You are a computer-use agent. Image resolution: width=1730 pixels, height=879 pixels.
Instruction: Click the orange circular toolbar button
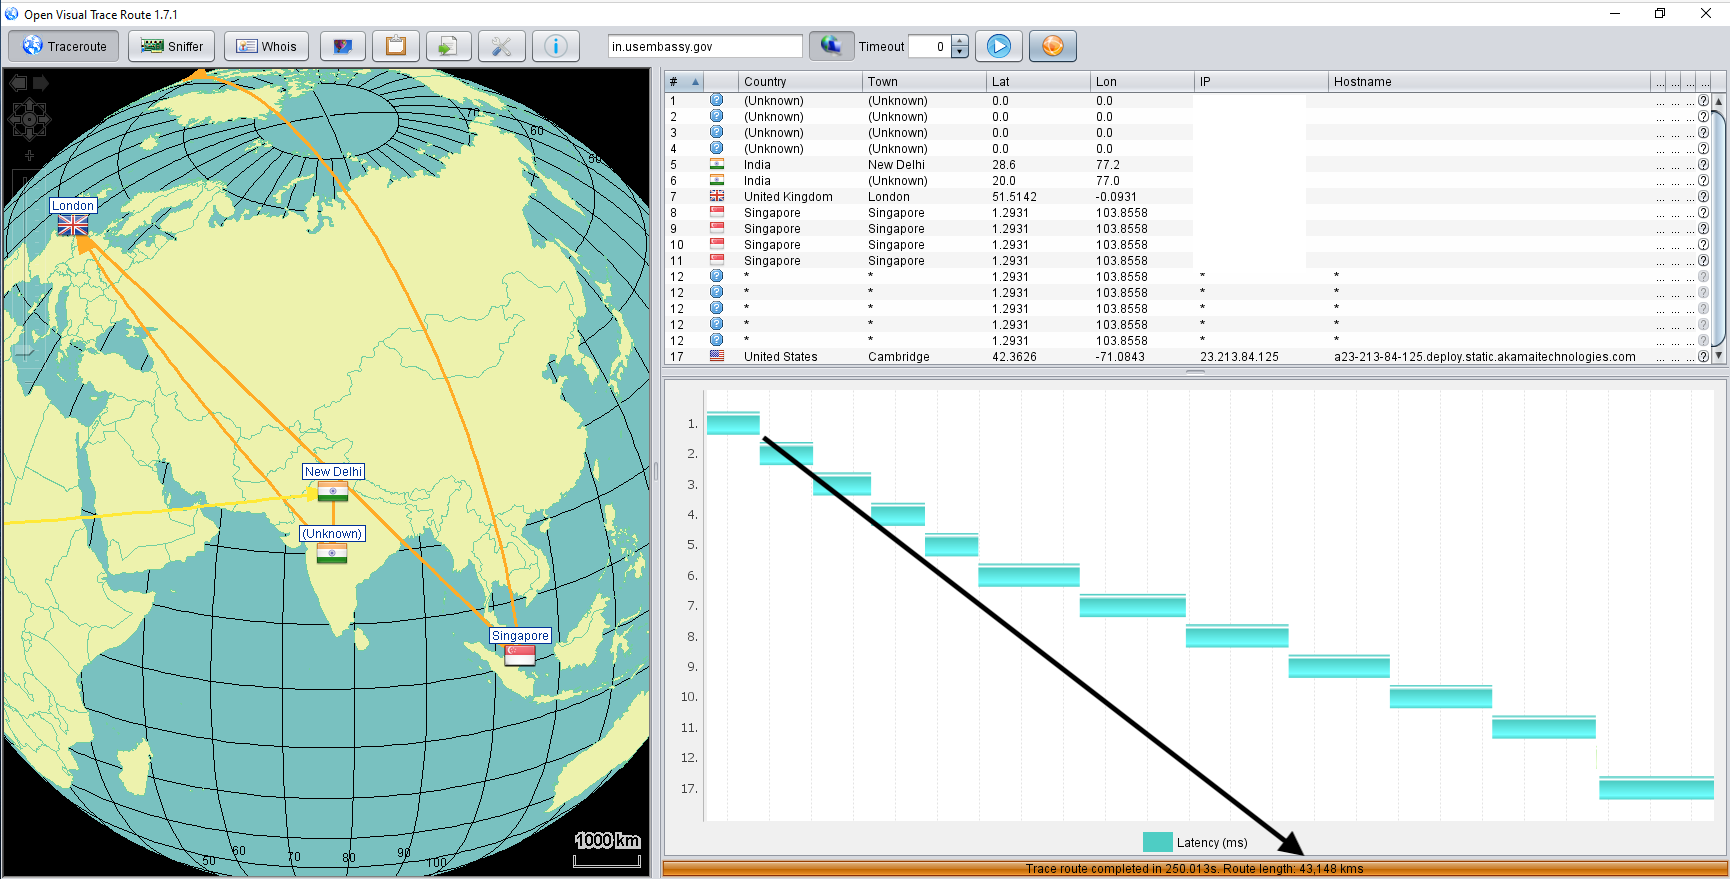pyautogui.click(x=1052, y=46)
